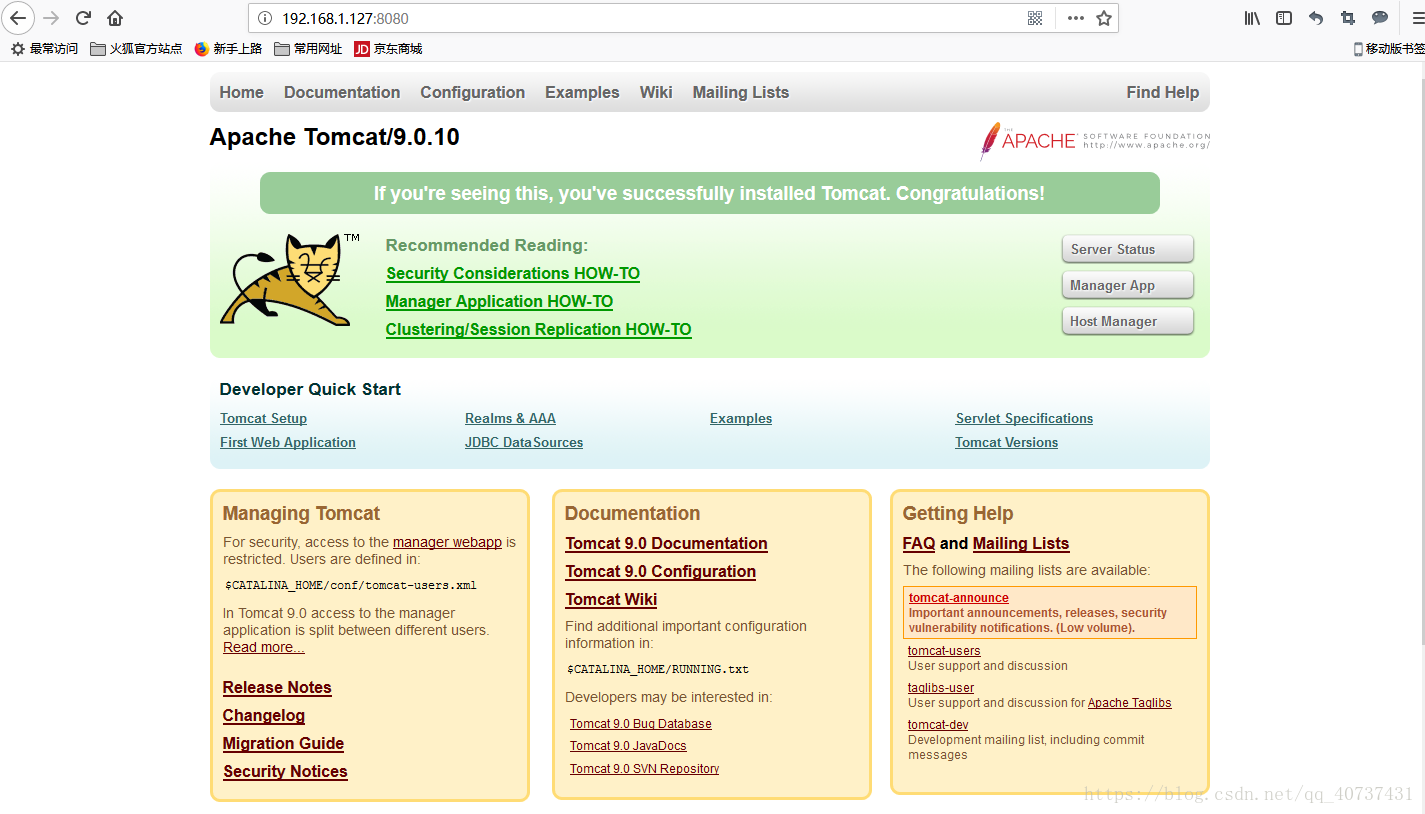Image resolution: width=1425 pixels, height=814 pixels.
Task: Open Tomcat 9.0 Documentation link
Action: (666, 543)
